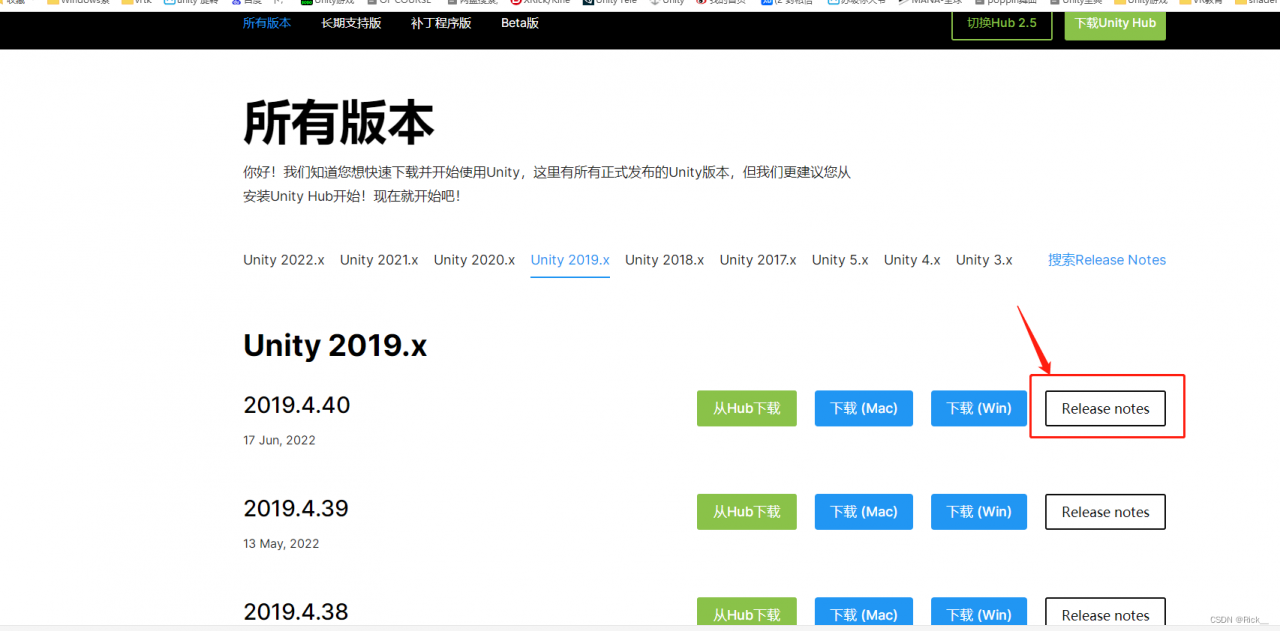Open Release notes for 2019.4.38
The height and width of the screenshot is (631, 1280).
tap(1105, 614)
